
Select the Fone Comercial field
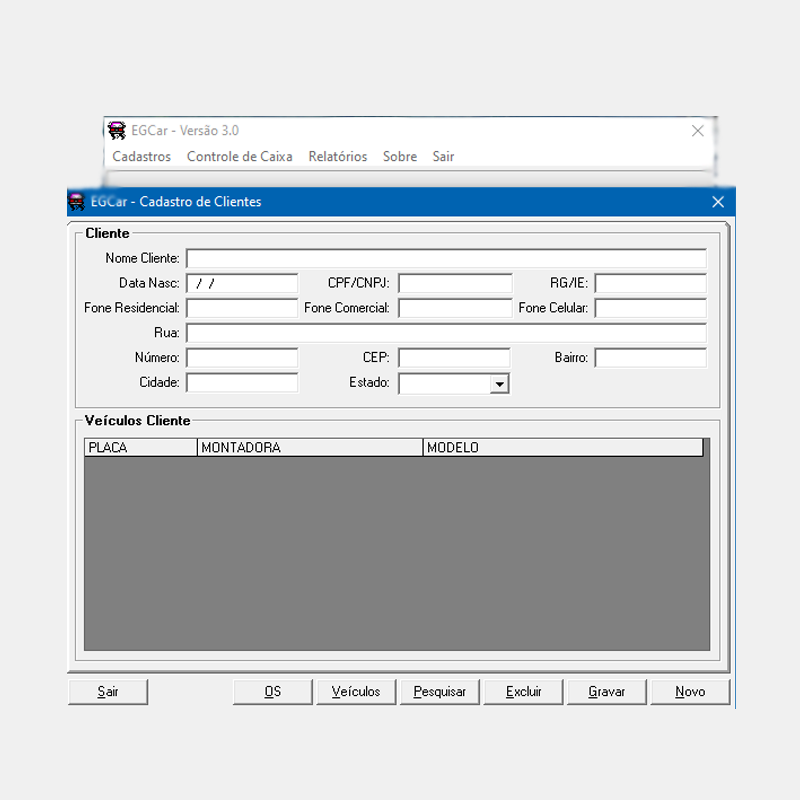pos(455,308)
